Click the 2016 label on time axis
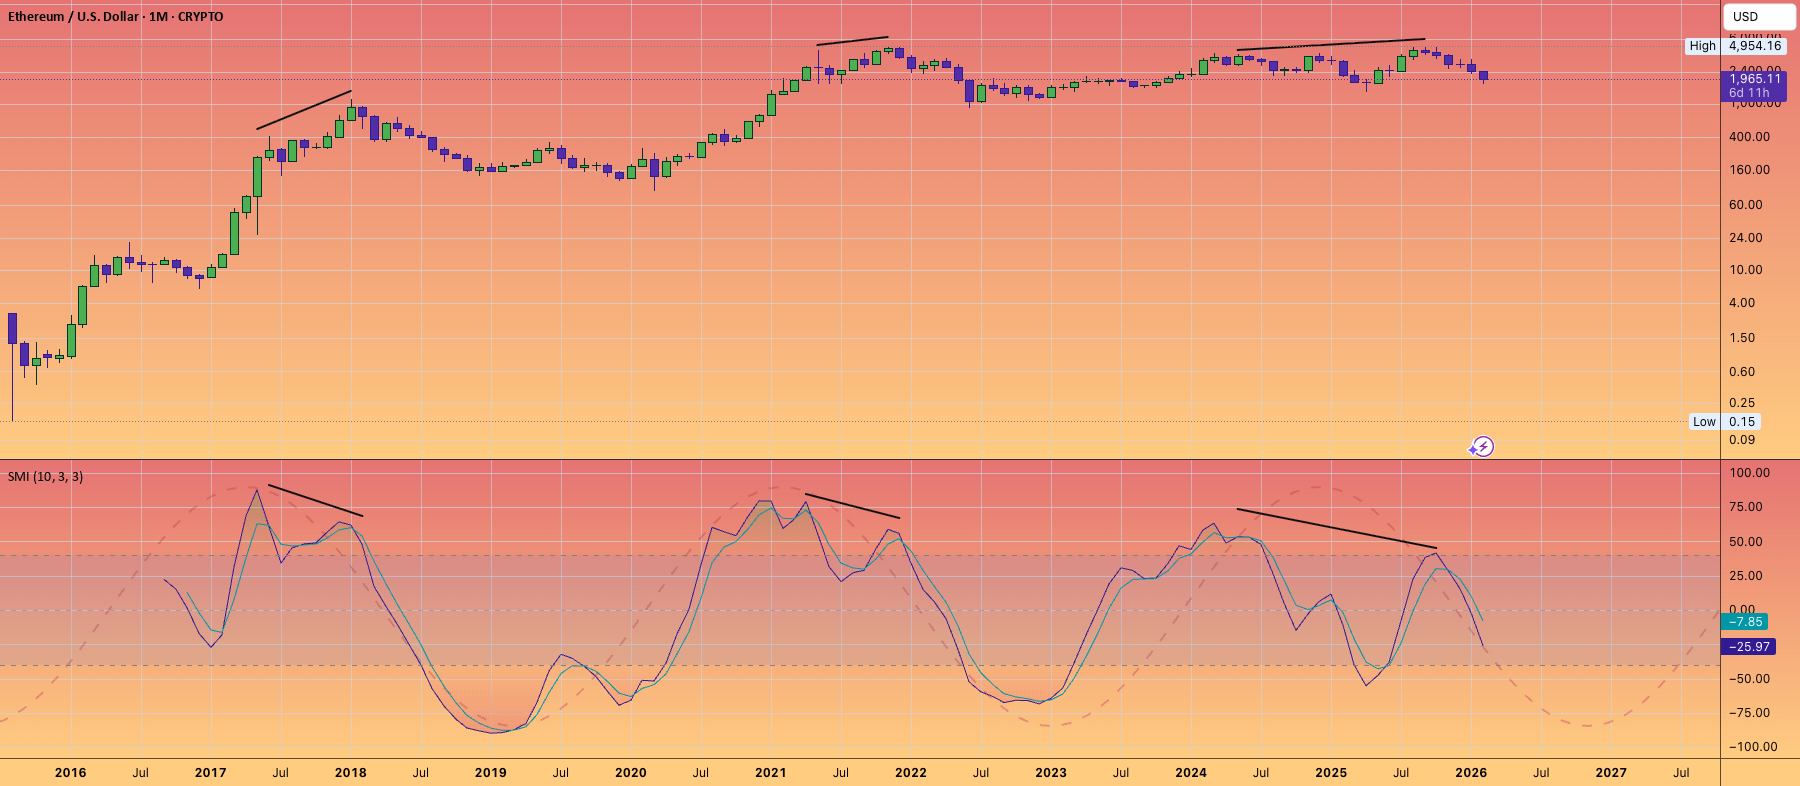Viewport: 1800px width, 786px height. [70, 773]
